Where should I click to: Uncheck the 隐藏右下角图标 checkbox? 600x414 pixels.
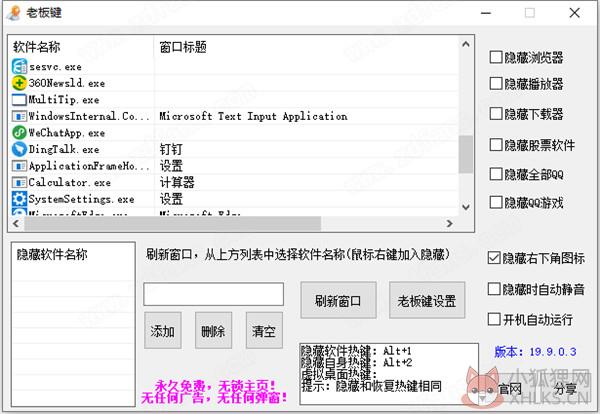(494, 258)
